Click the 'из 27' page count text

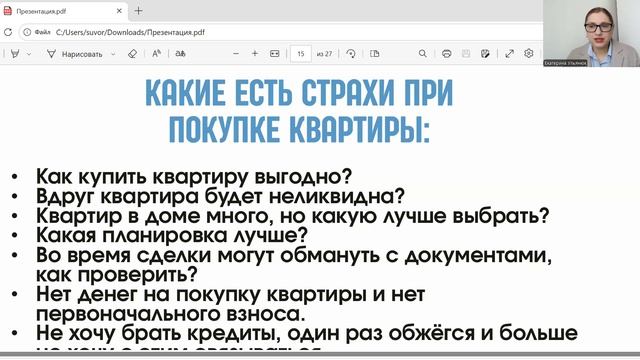(x=324, y=54)
